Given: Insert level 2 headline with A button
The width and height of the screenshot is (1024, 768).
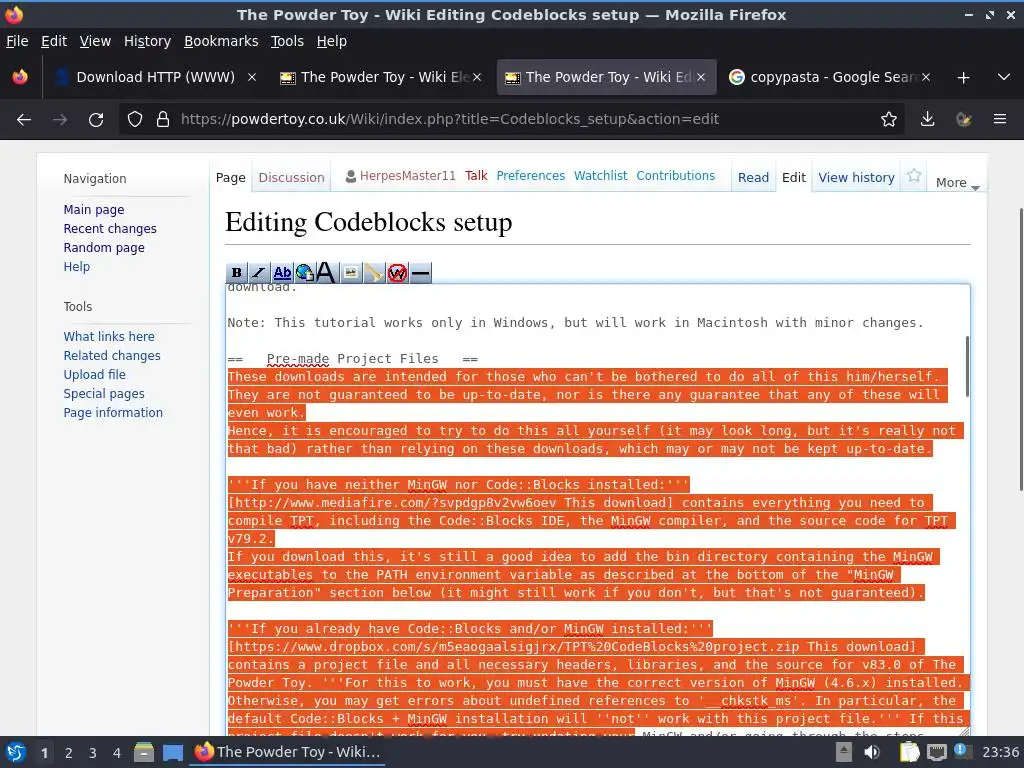Looking at the screenshot, I should click(x=327, y=272).
